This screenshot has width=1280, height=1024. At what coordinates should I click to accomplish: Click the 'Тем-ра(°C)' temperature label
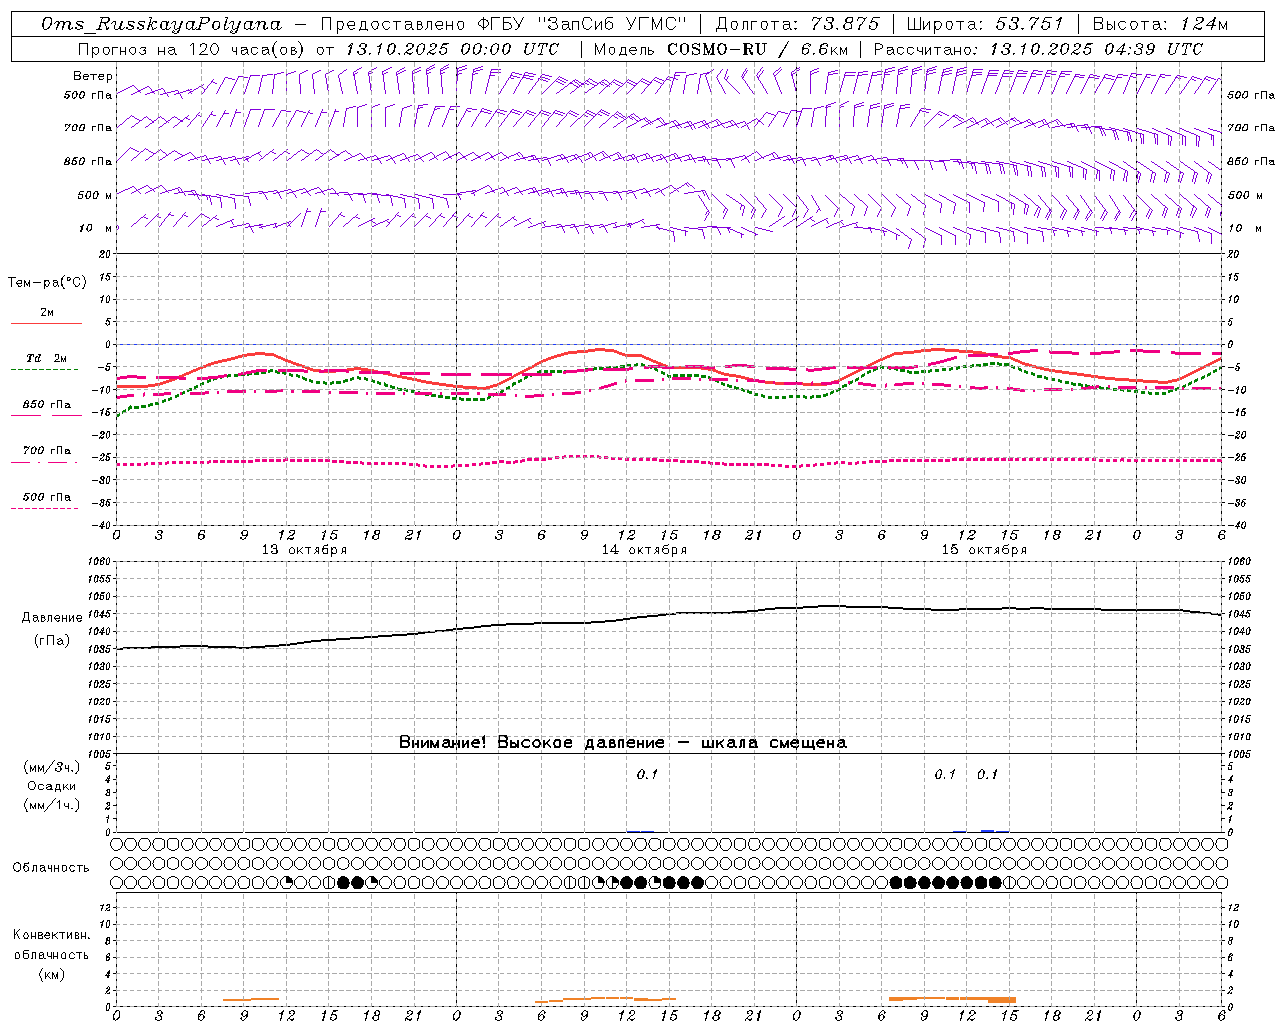[47, 282]
